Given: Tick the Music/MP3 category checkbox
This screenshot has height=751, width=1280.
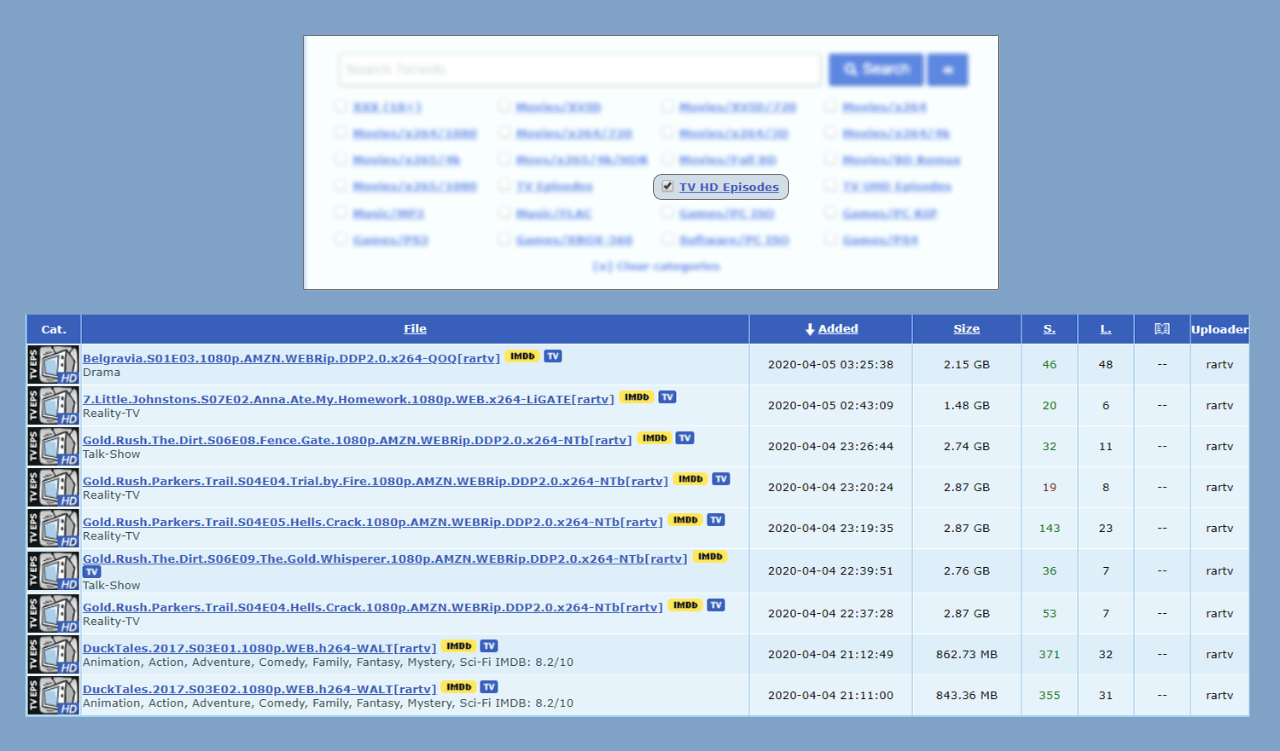Looking at the screenshot, I should click(341, 212).
